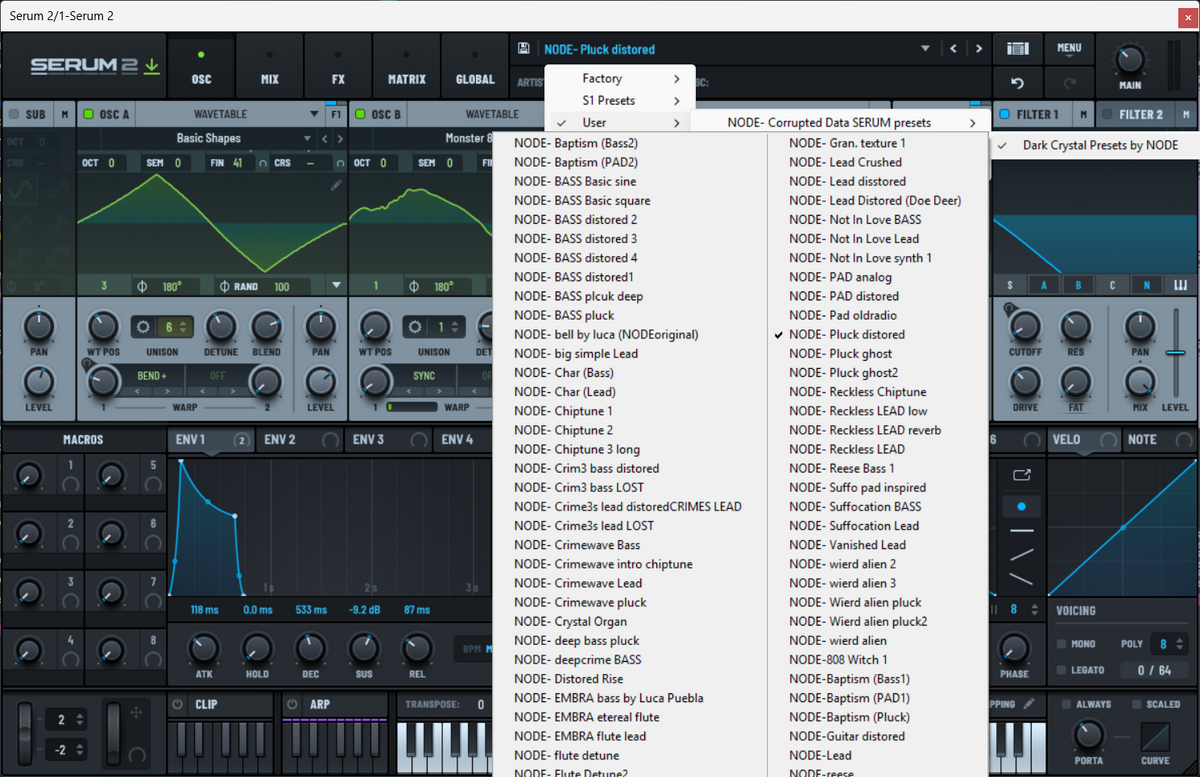Click the OSC A BEND+ warp mode
1200x777 pixels.
pos(154,376)
